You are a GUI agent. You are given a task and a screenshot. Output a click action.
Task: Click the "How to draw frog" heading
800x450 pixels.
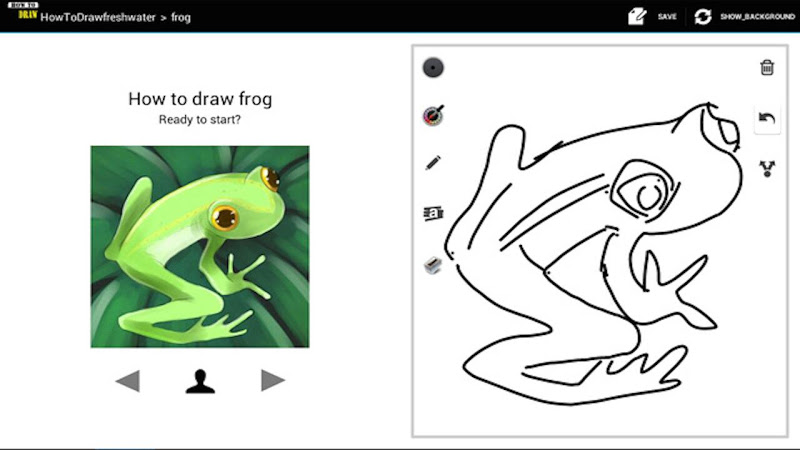pyautogui.click(x=200, y=99)
